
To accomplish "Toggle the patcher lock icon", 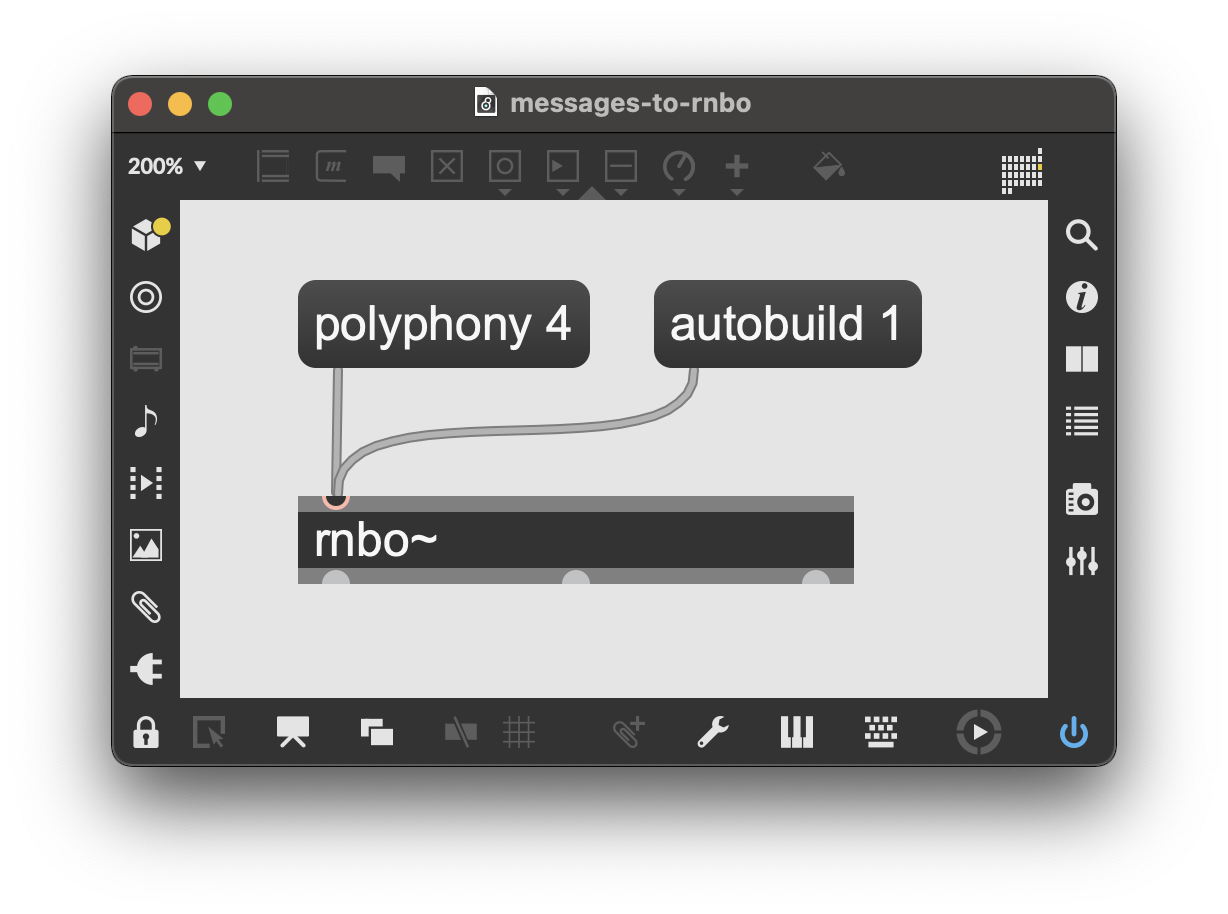I will pos(146,733).
